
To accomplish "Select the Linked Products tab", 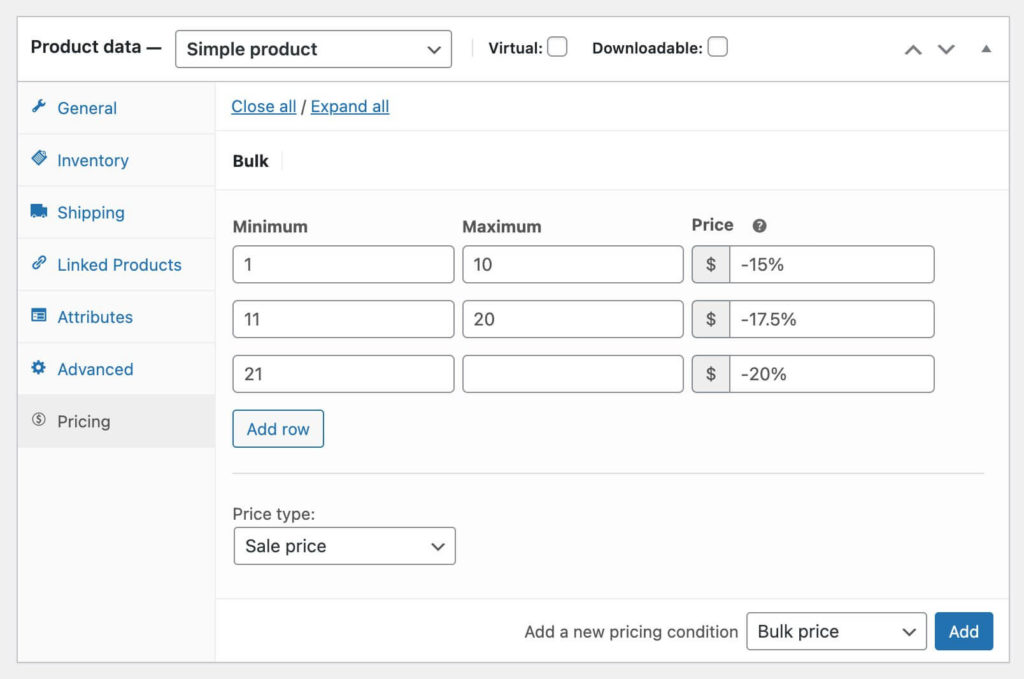I will pyautogui.click(x=116, y=264).
